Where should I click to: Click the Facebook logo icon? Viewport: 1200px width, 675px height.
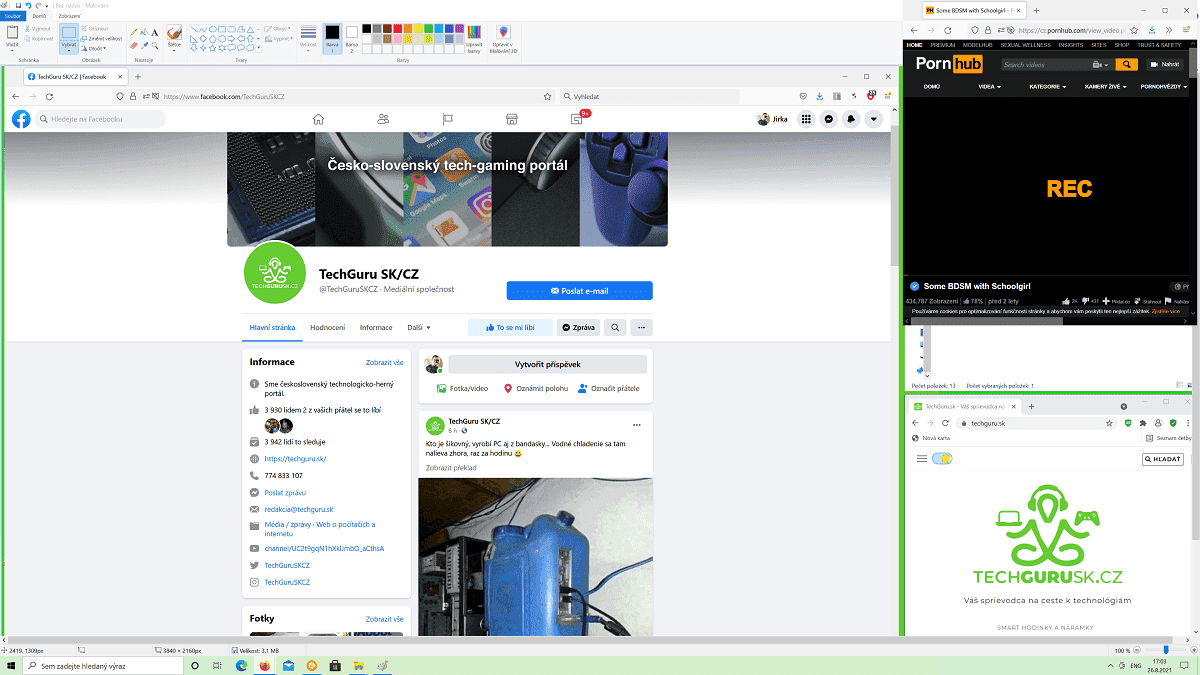click(21, 119)
